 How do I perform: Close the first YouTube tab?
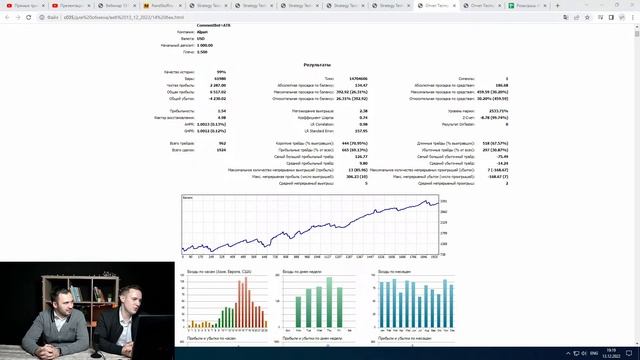[x=43, y=6]
